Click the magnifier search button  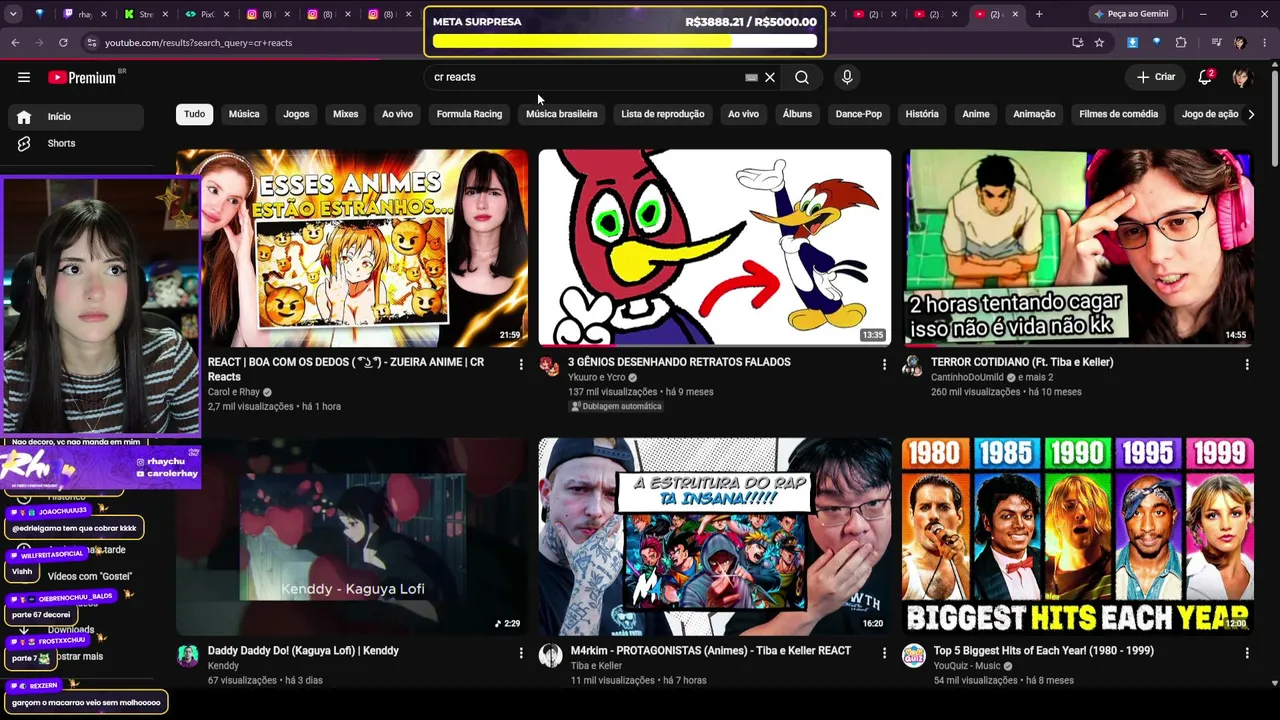802,77
